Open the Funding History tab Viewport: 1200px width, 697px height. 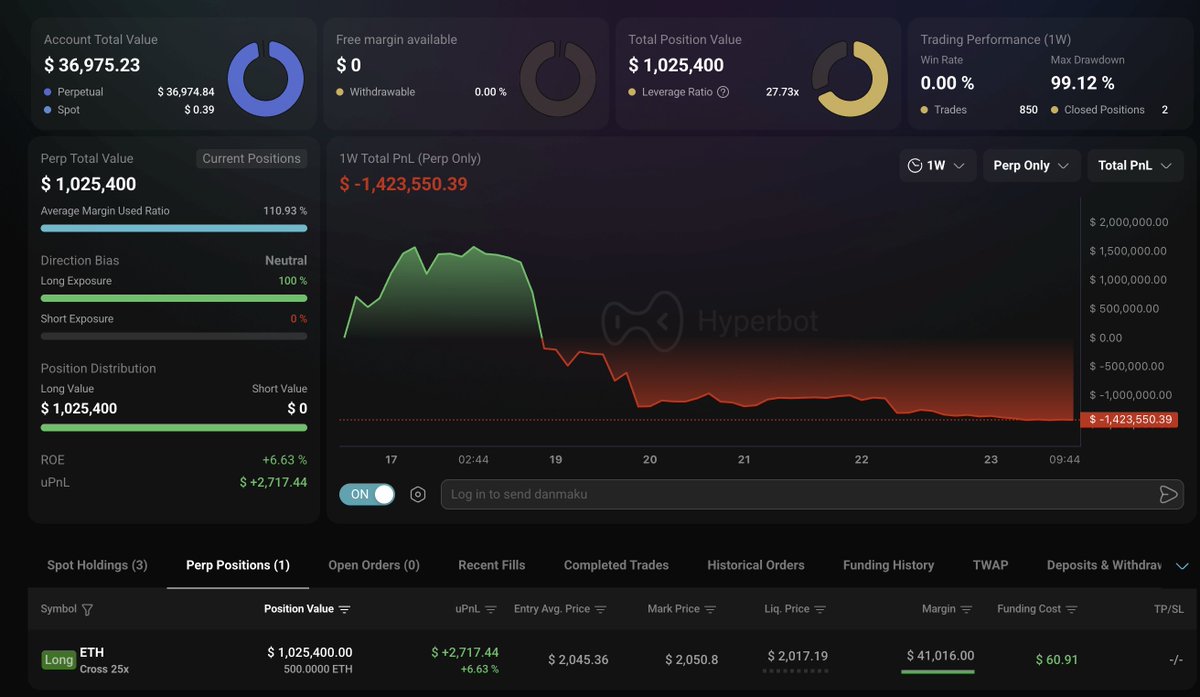click(x=888, y=564)
